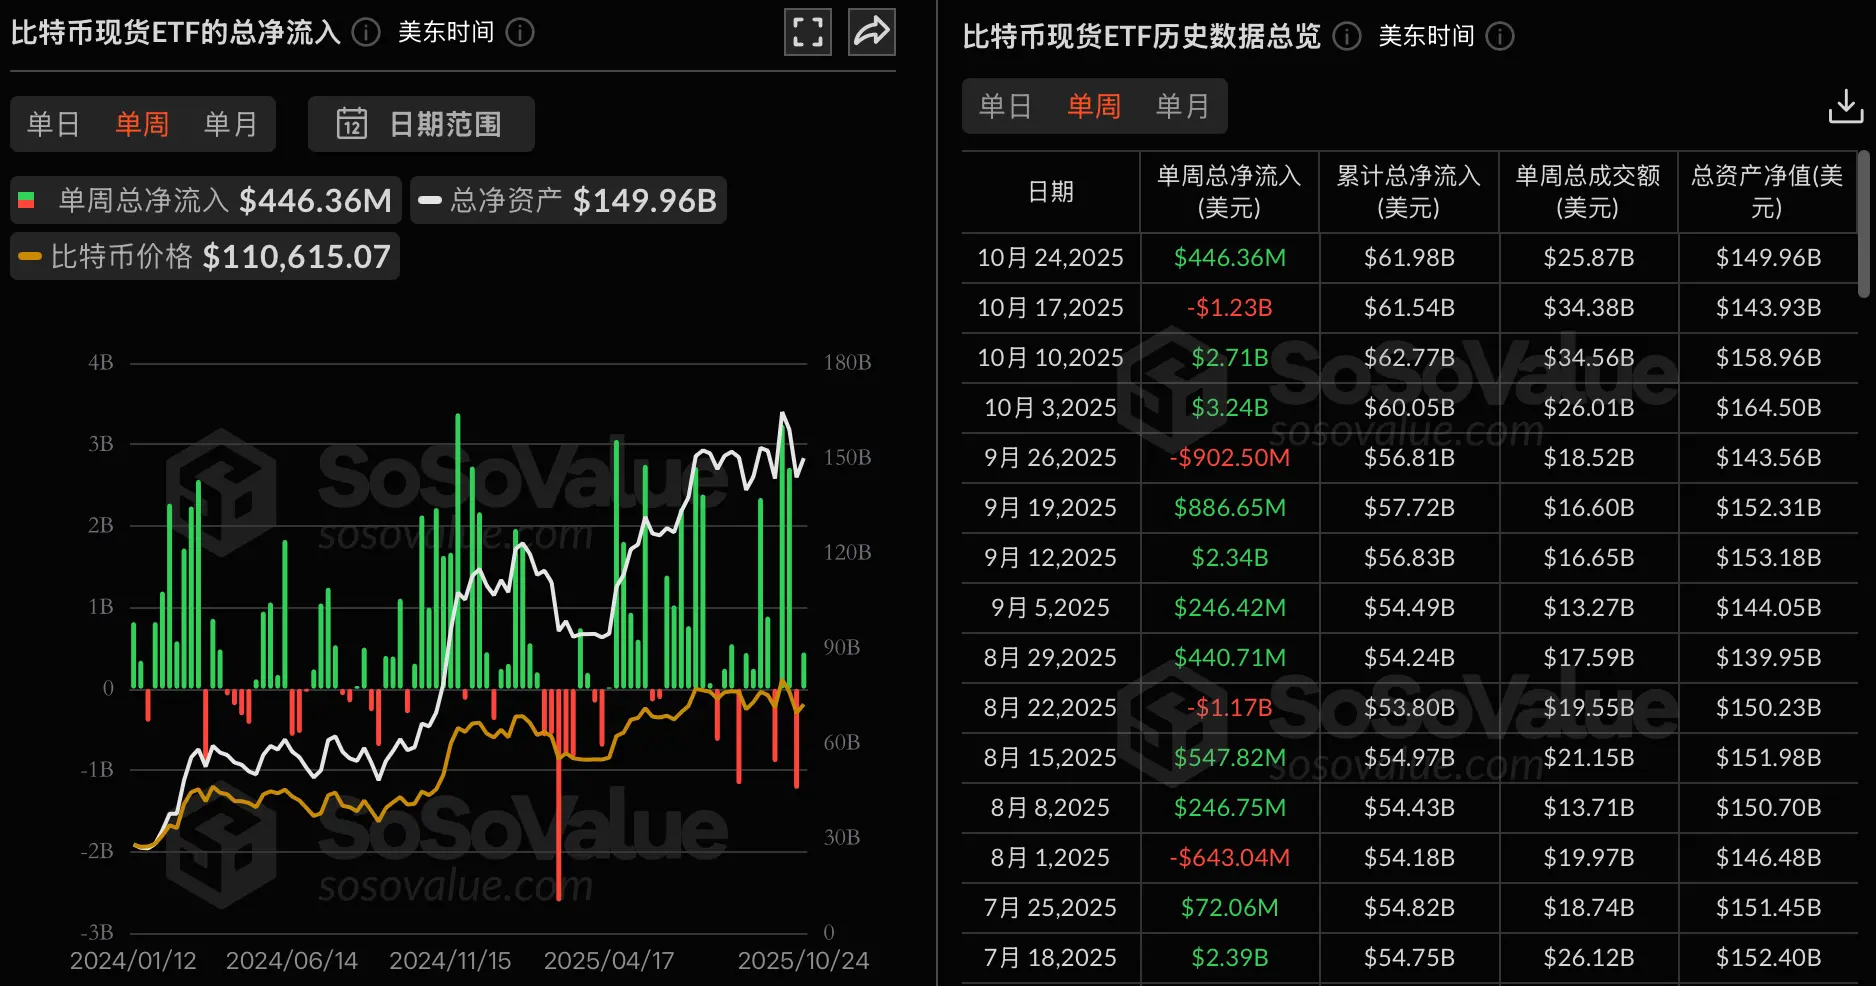Toggle the 总净资产 line visibility

coord(567,199)
